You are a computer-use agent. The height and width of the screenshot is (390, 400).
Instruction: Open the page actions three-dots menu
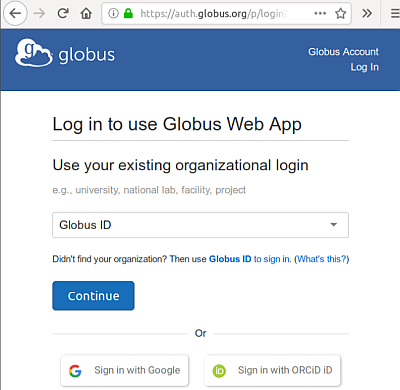tap(320, 13)
